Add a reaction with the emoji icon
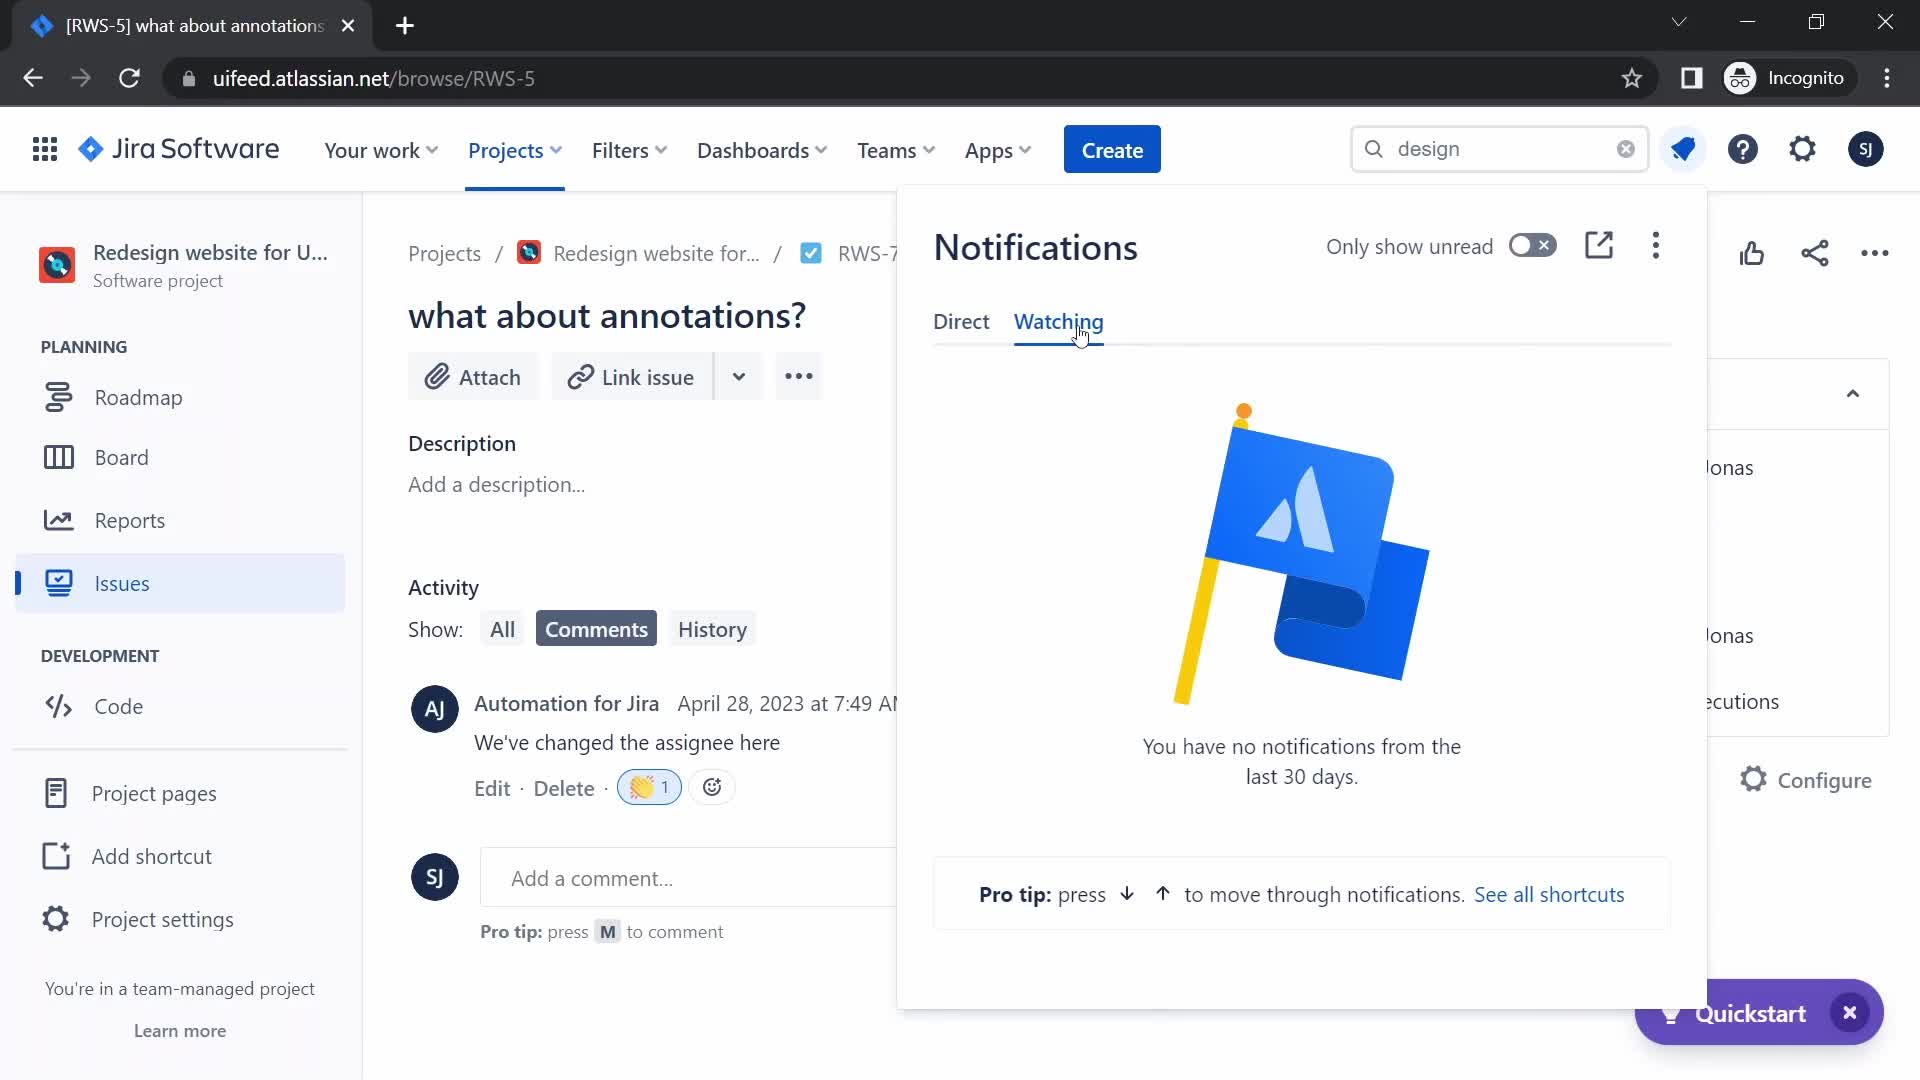The height and width of the screenshot is (1080, 1920). coord(712,788)
